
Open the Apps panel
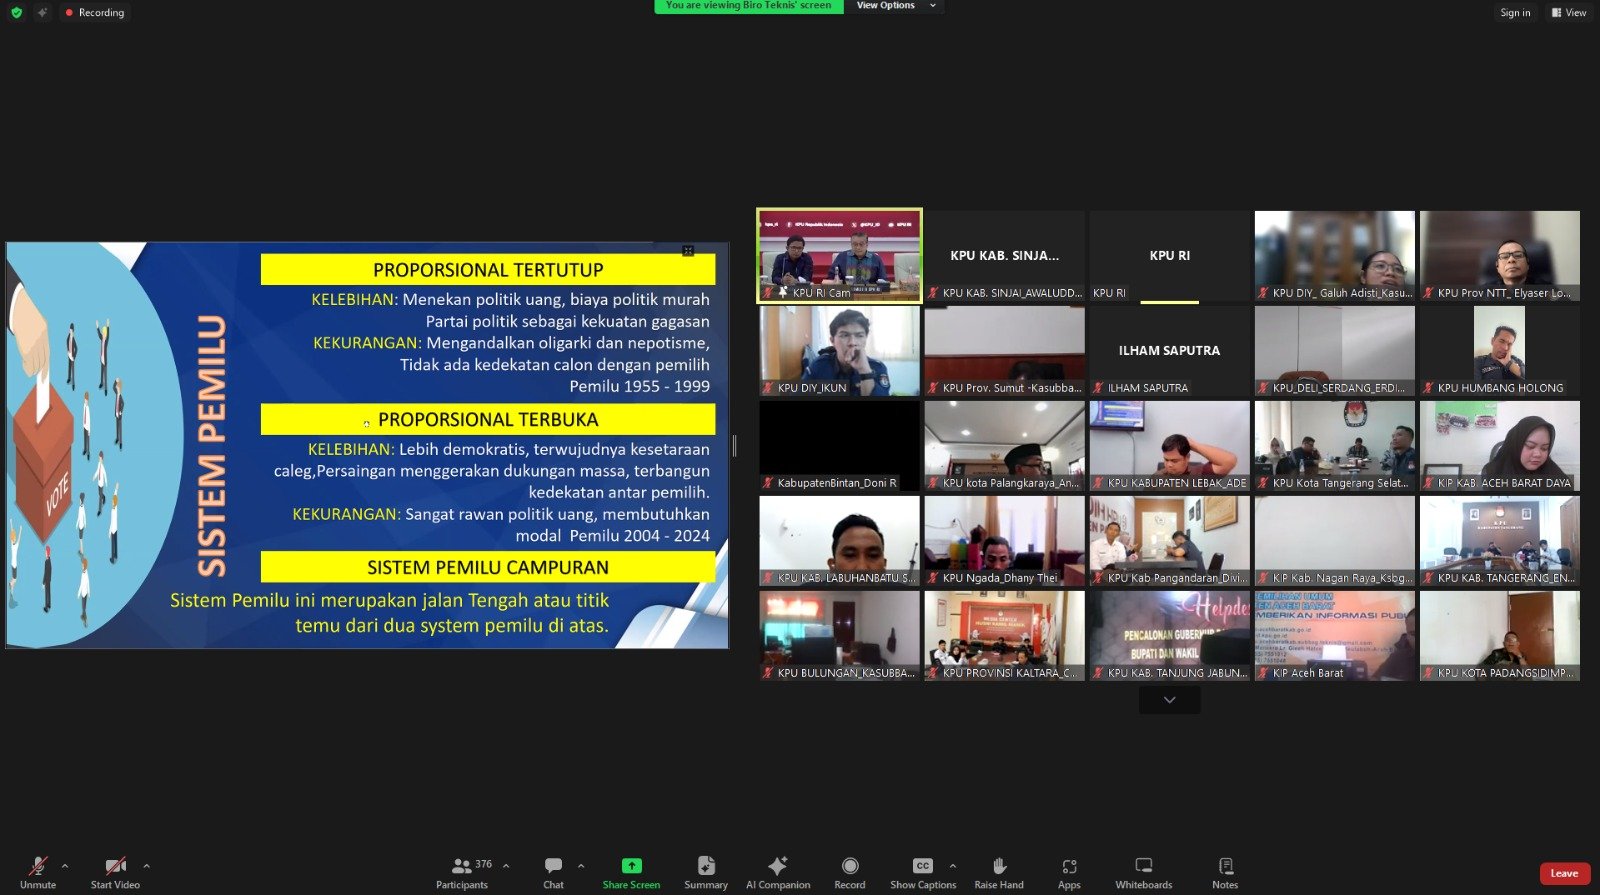click(x=1069, y=871)
